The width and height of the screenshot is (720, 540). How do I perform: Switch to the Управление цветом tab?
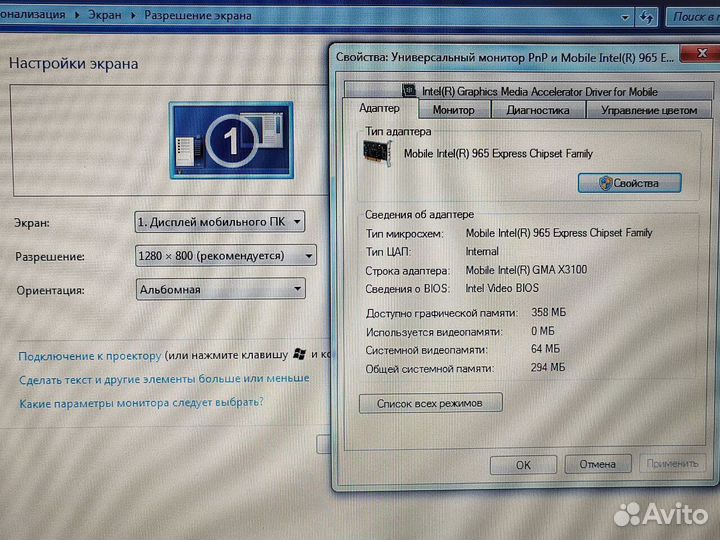[x=649, y=110]
